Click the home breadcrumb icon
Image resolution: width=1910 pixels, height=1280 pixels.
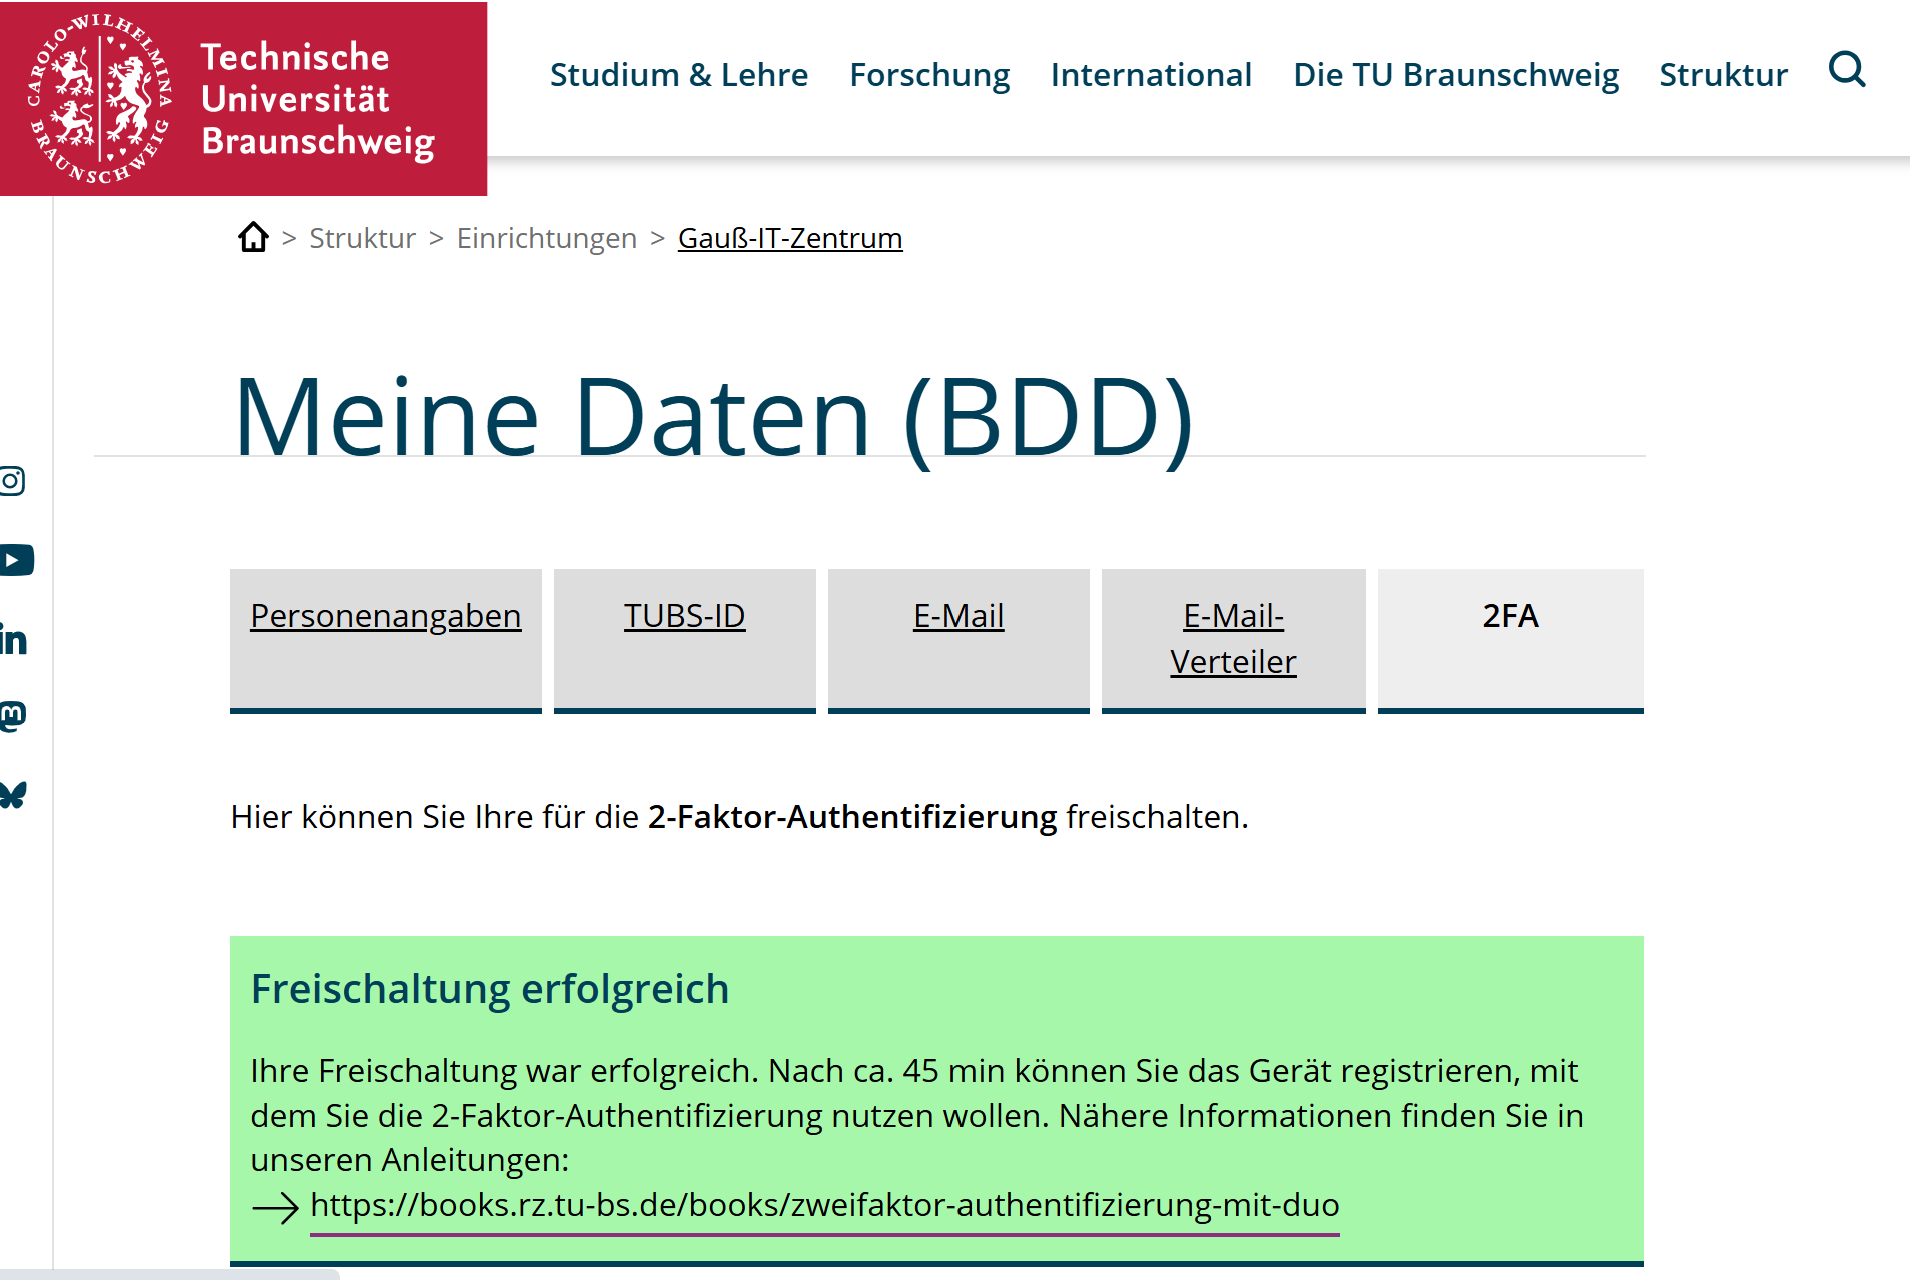click(x=253, y=238)
